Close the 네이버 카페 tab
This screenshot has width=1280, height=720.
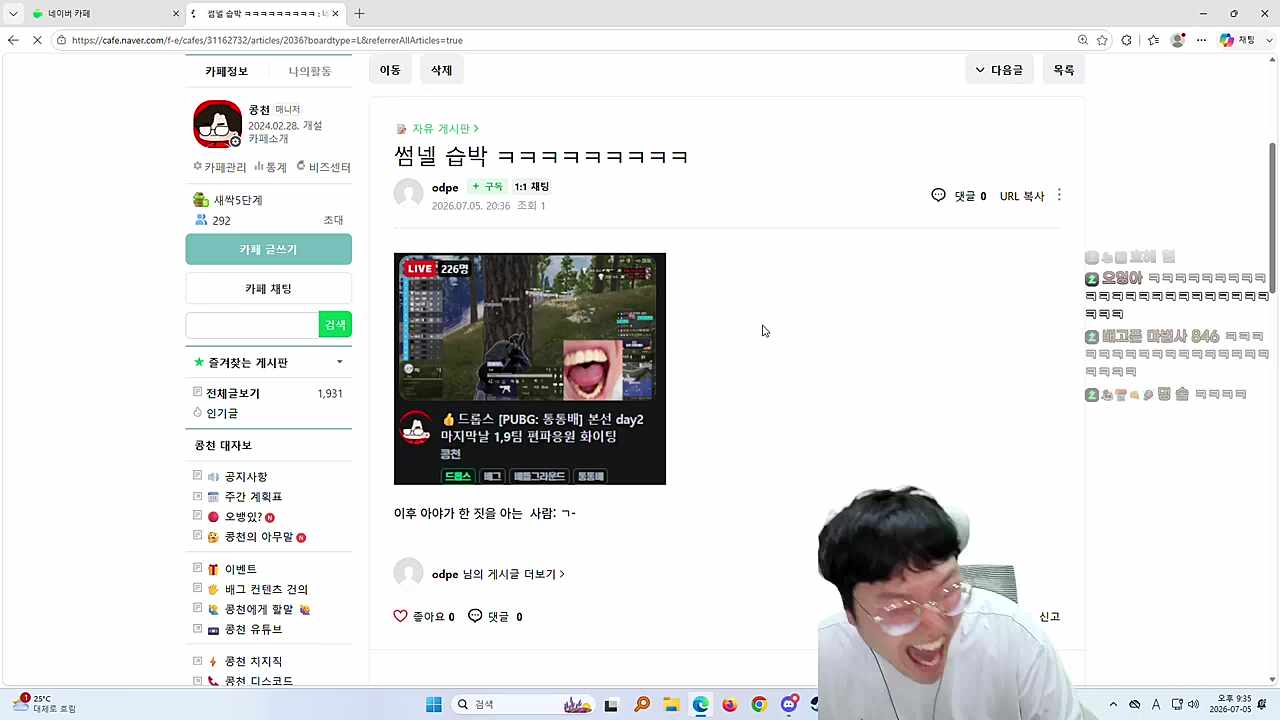[176, 13]
